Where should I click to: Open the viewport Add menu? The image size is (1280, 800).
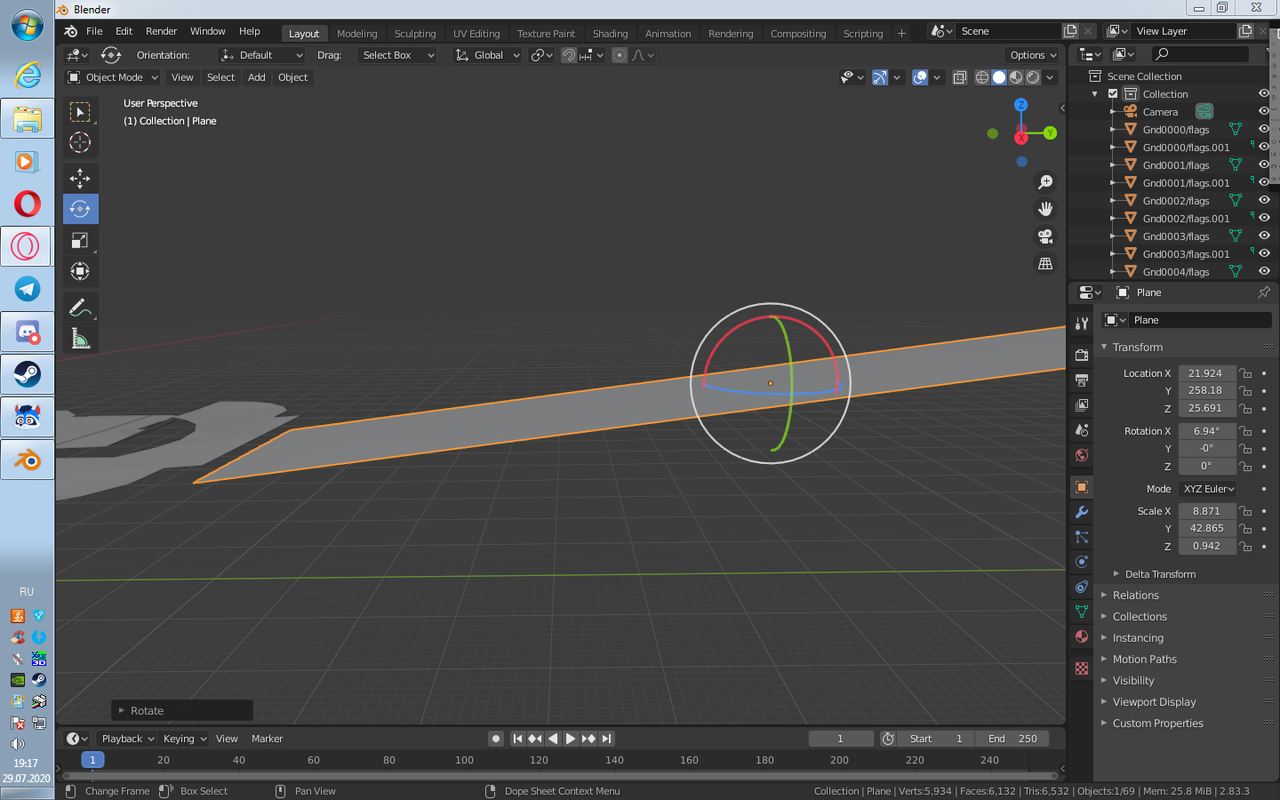(x=257, y=77)
